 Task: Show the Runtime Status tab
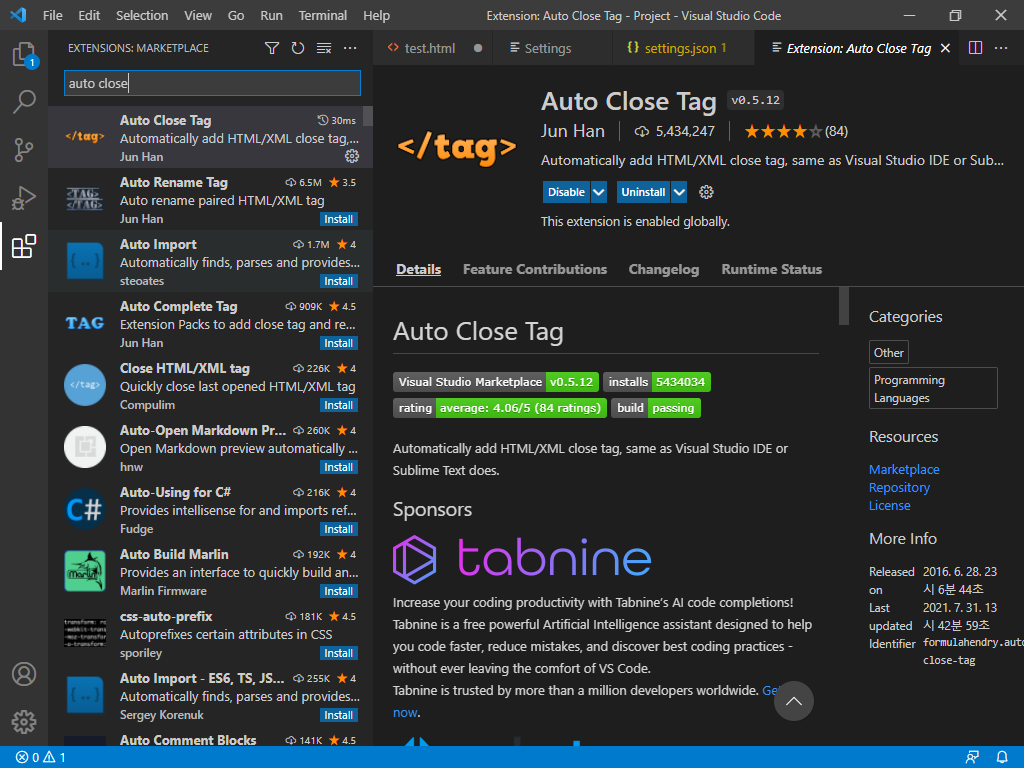click(x=771, y=269)
